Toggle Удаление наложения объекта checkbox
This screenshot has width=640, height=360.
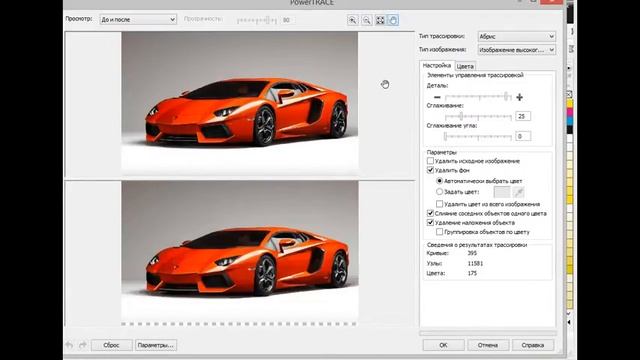430,222
